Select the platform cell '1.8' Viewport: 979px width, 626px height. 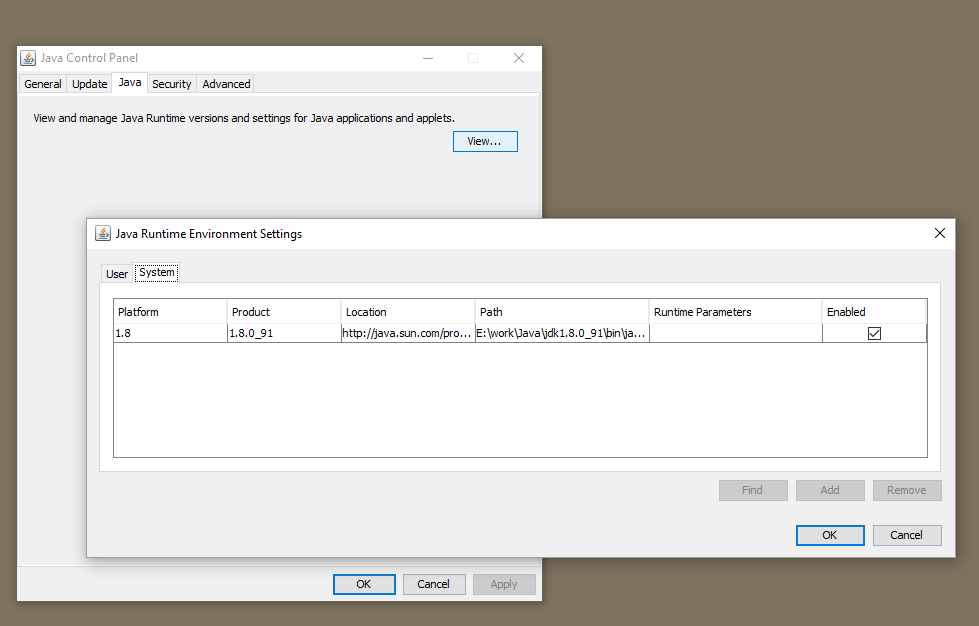pos(170,333)
